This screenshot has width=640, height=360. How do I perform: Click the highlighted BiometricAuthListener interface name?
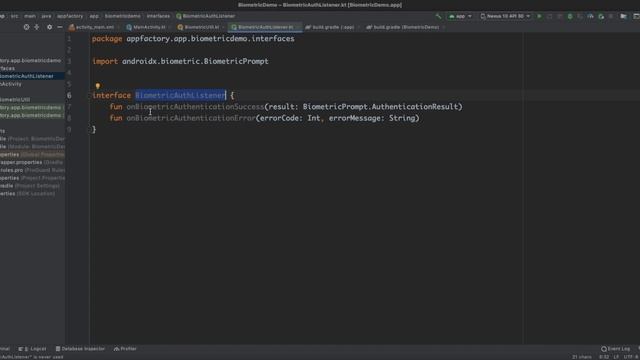pyautogui.click(x=180, y=96)
